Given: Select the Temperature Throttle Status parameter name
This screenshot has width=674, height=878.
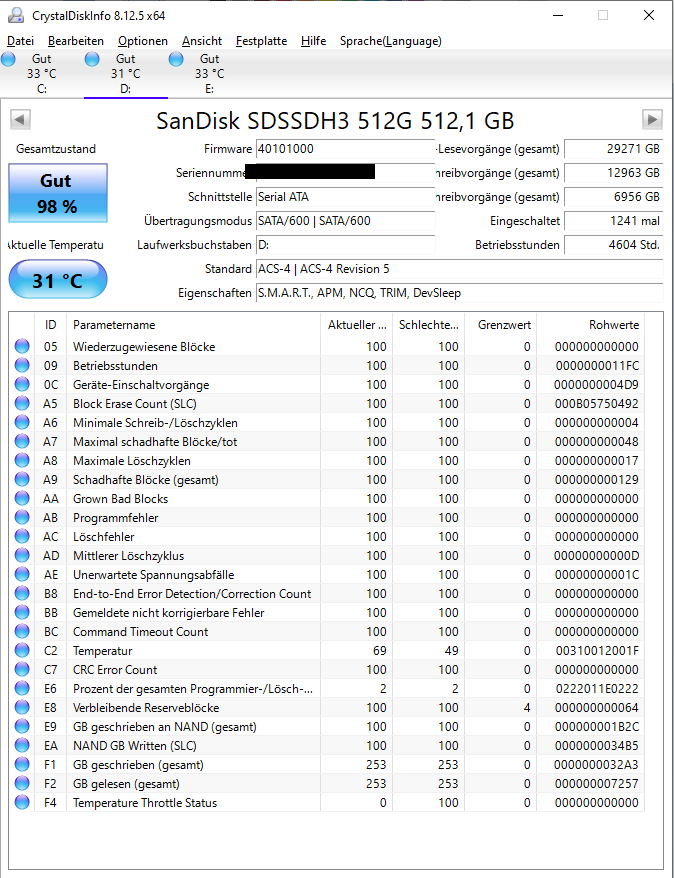Looking at the screenshot, I should click(x=145, y=803).
